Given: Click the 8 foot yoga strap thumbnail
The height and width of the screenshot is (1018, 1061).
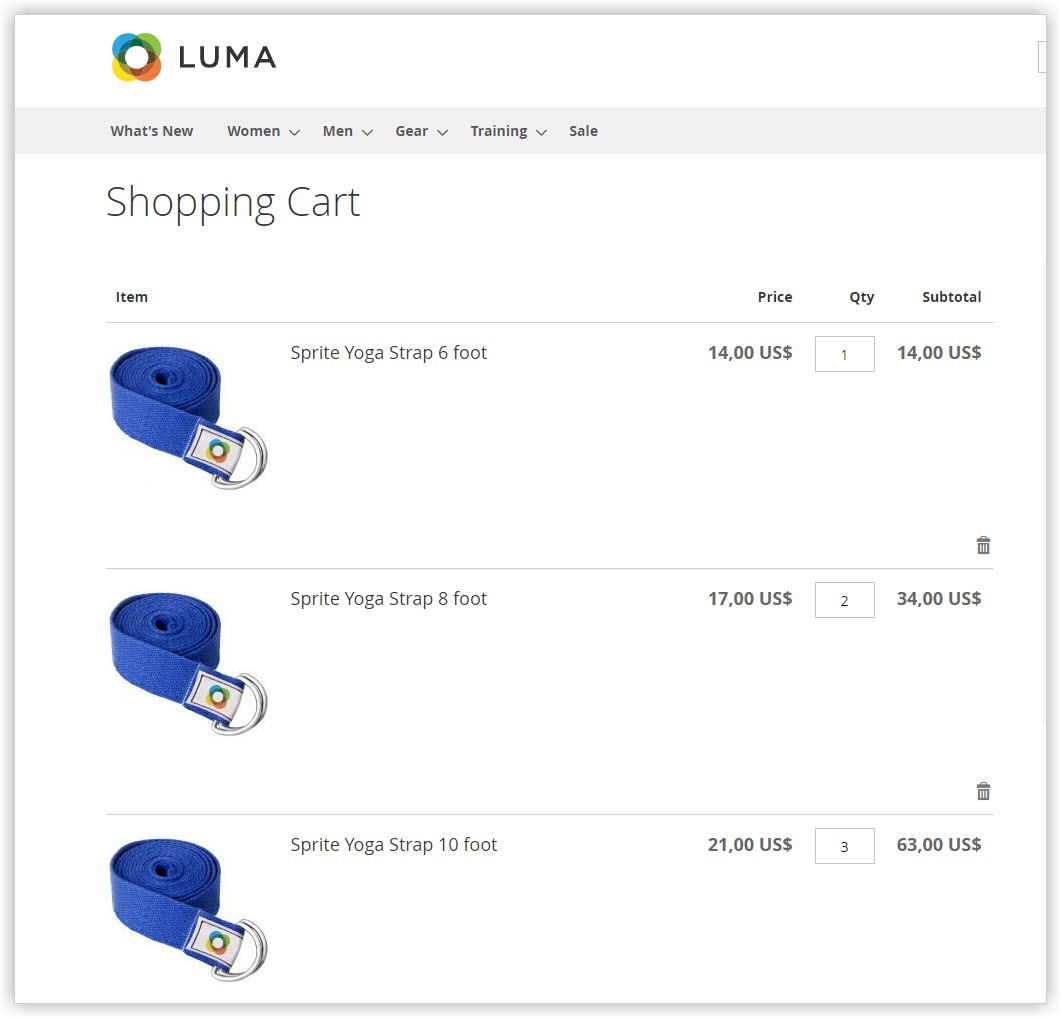Looking at the screenshot, I should pyautogui.click(x=189, y=663).
